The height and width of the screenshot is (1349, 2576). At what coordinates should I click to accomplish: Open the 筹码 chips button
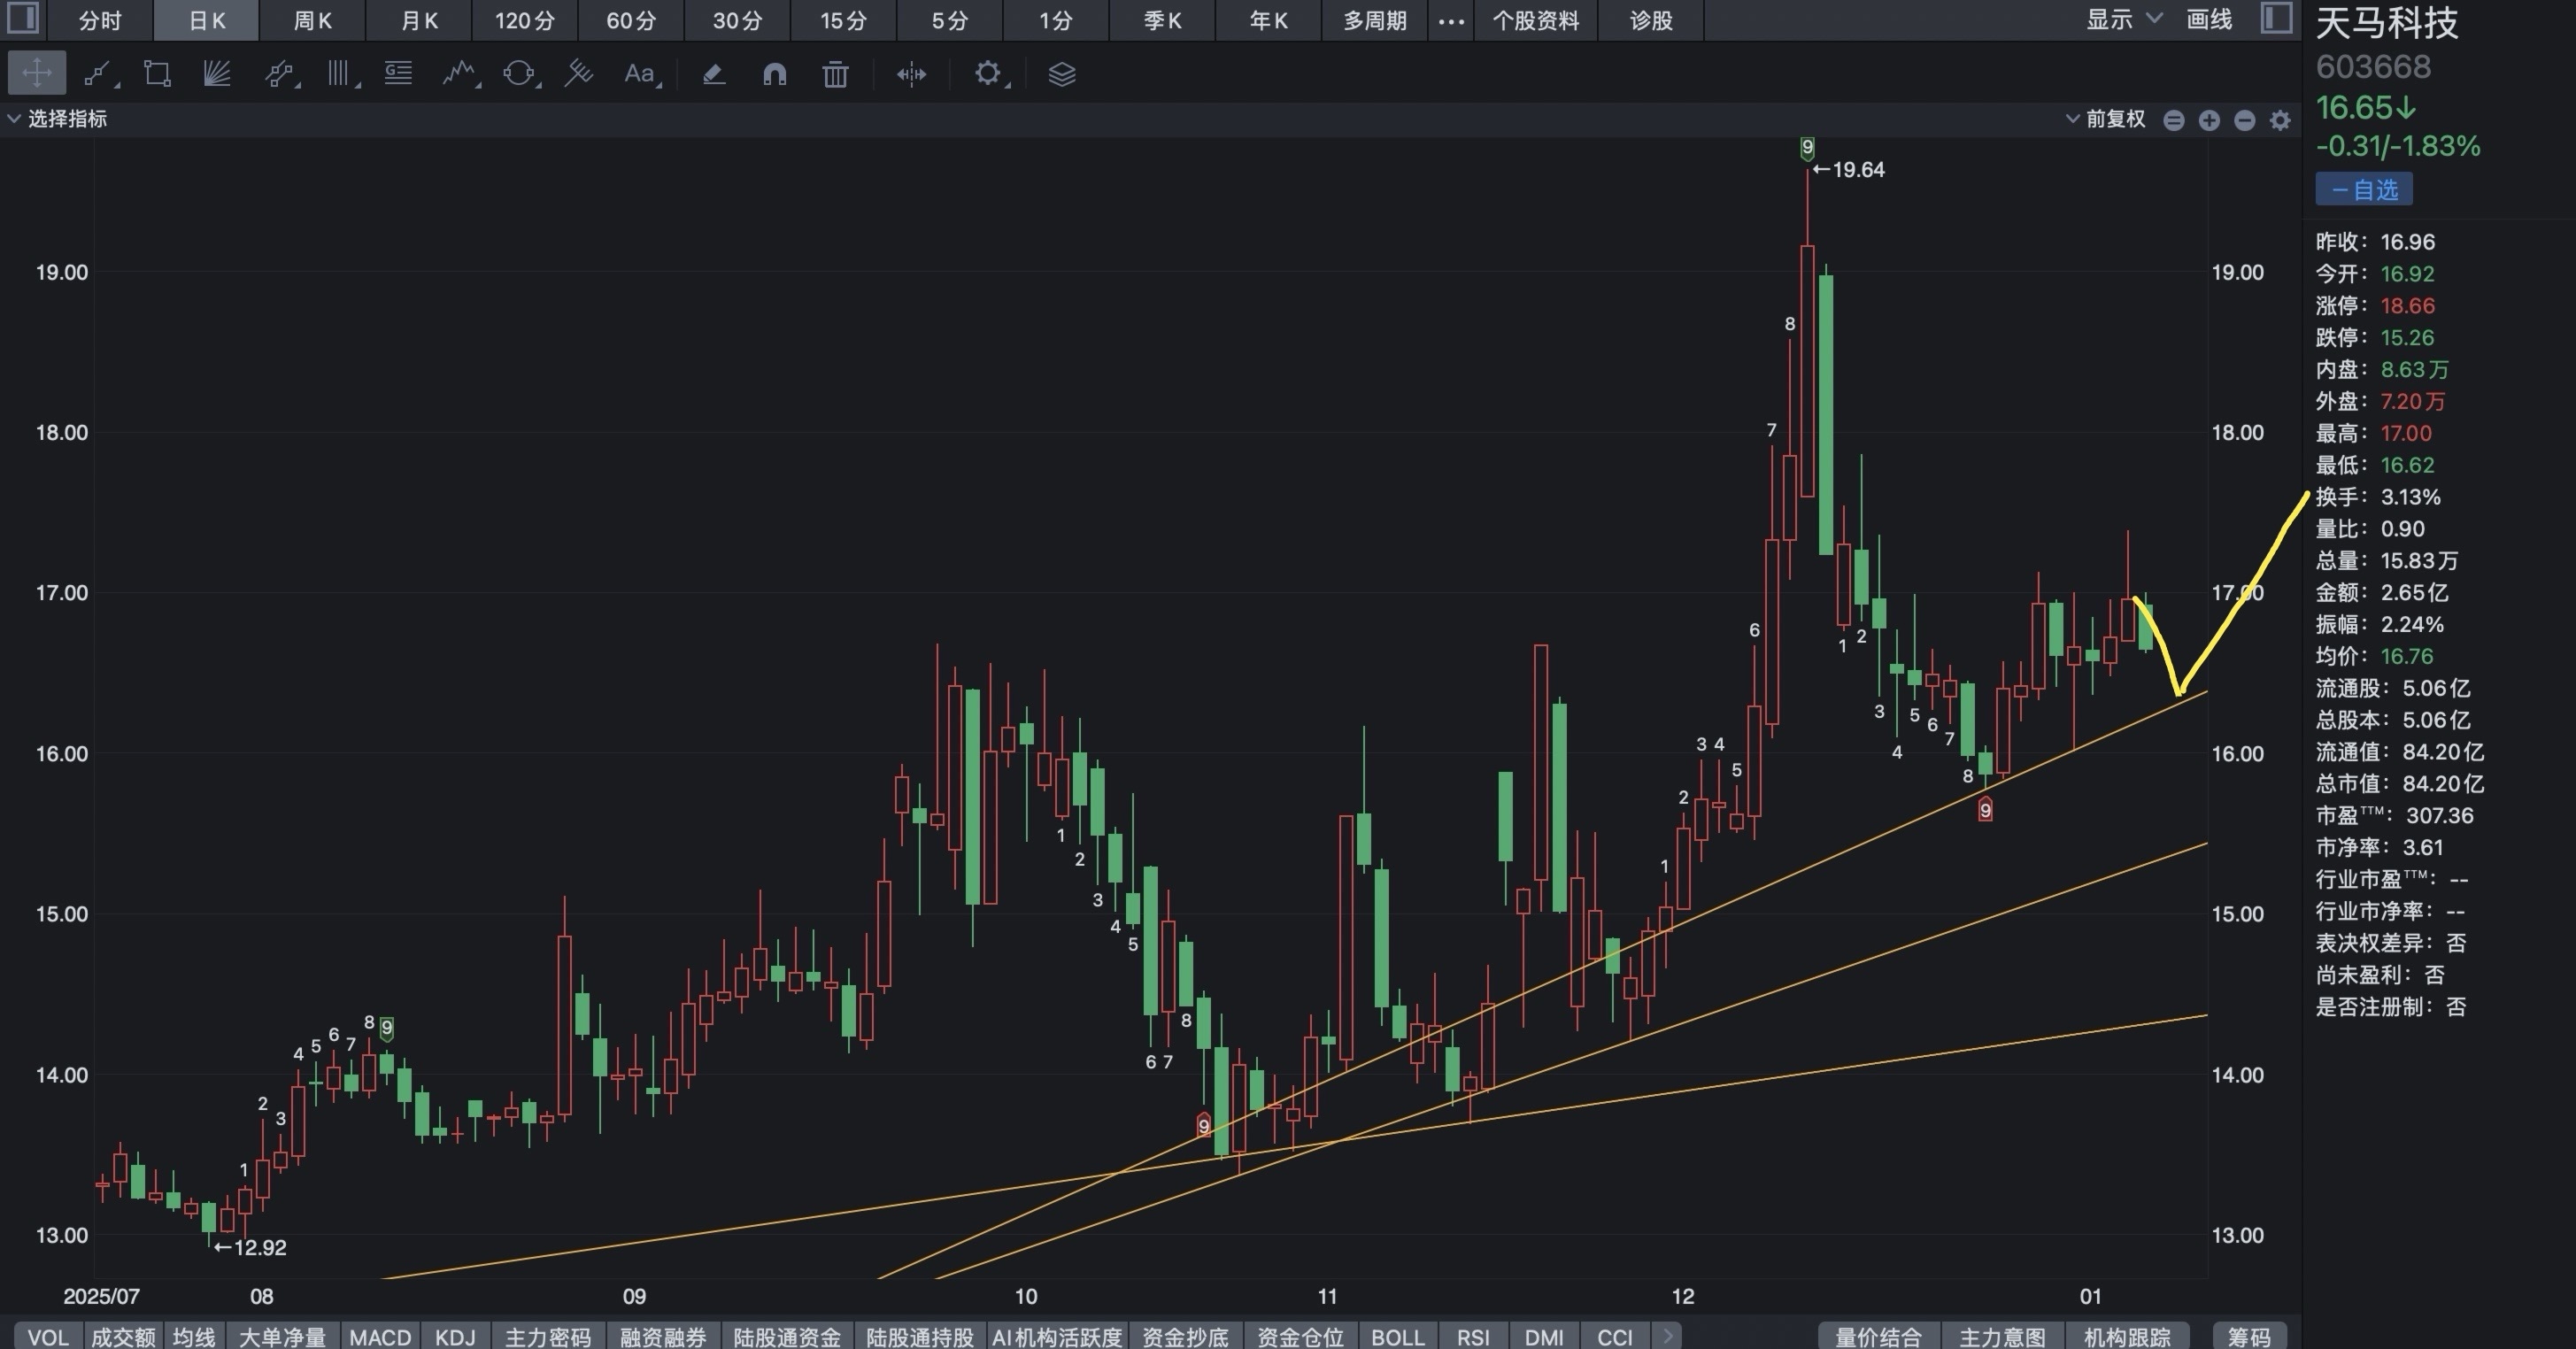coord(2249,1336)
